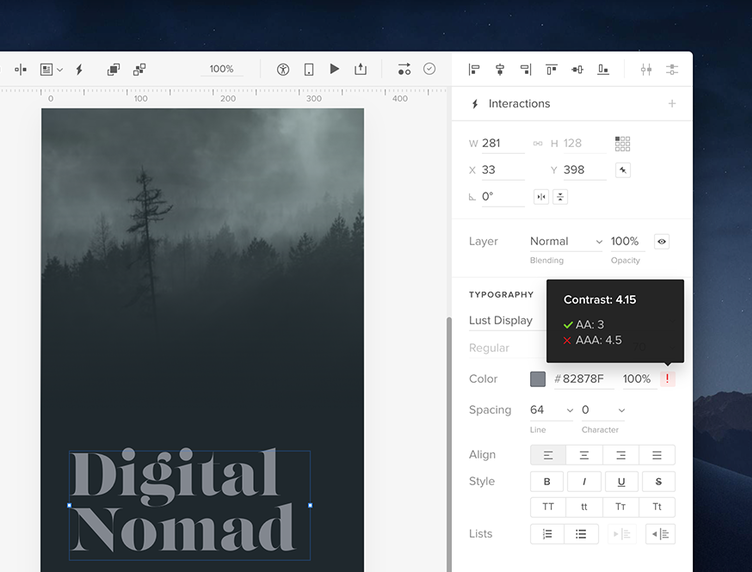
Task: Align selection to top edge
Action: 552,70
